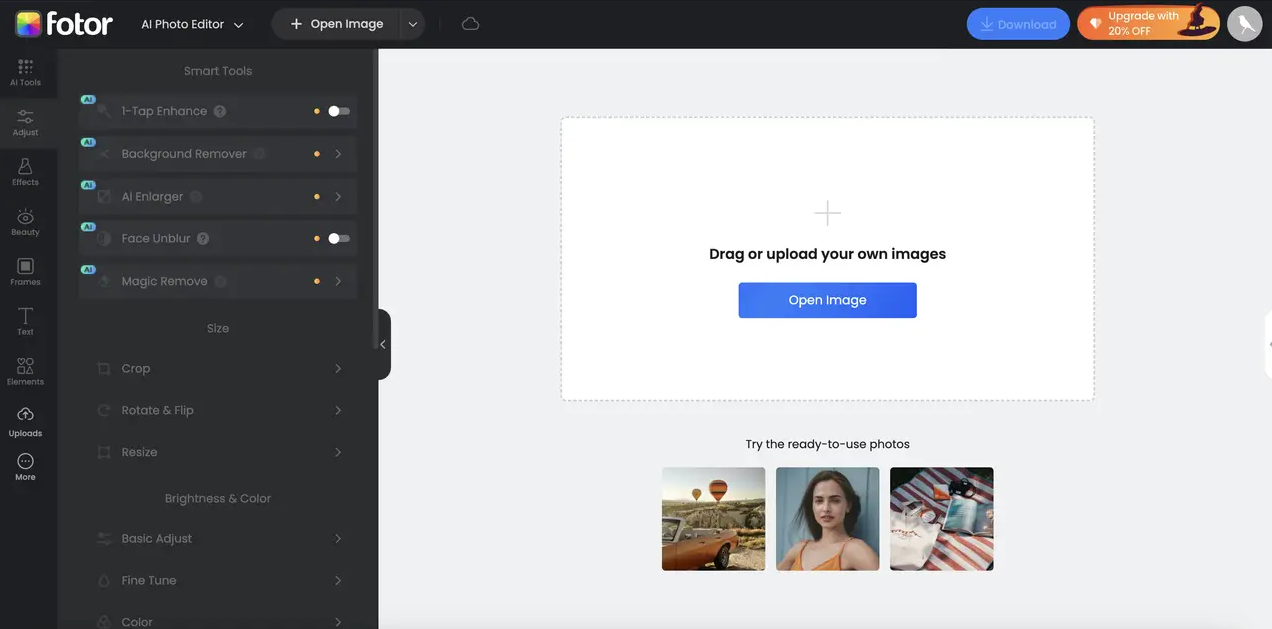
Task: Open the Effects sidebar panel
Action: (25, 172)
